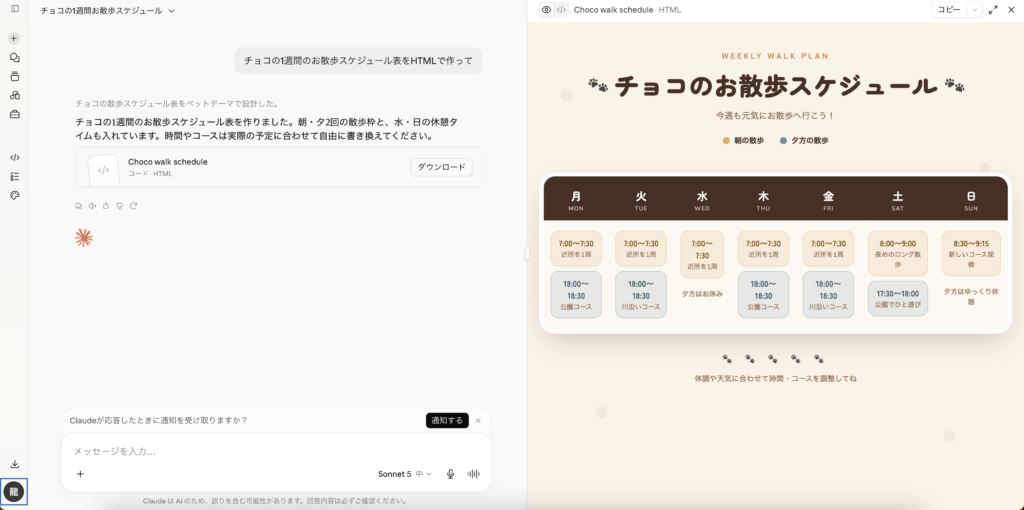The image size is (1024, 510).
Task: Click Thursday's 18:00〜18:30 公園コース card
Action: click(x=763, y=295)
